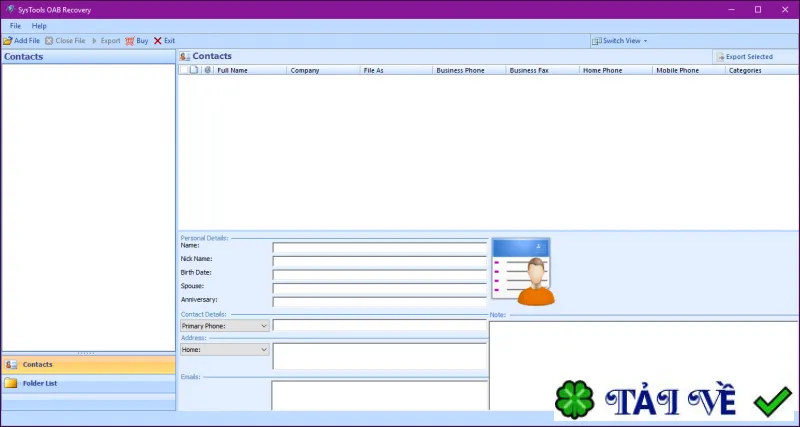Maximize the SysTools OAB Recovery window

coord(758,9)
